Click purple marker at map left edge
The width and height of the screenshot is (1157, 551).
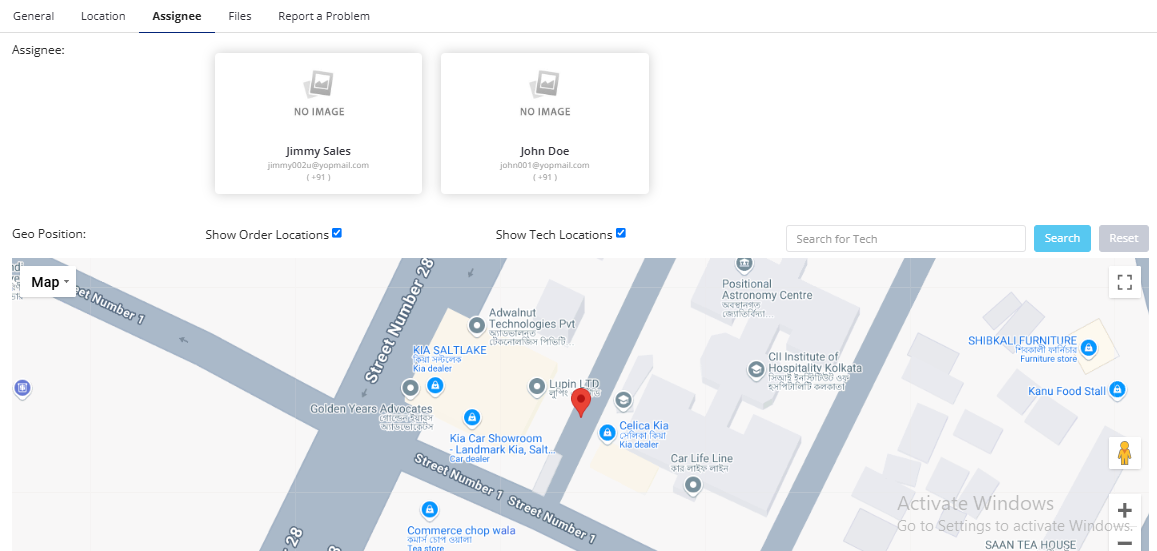(22, 388)
